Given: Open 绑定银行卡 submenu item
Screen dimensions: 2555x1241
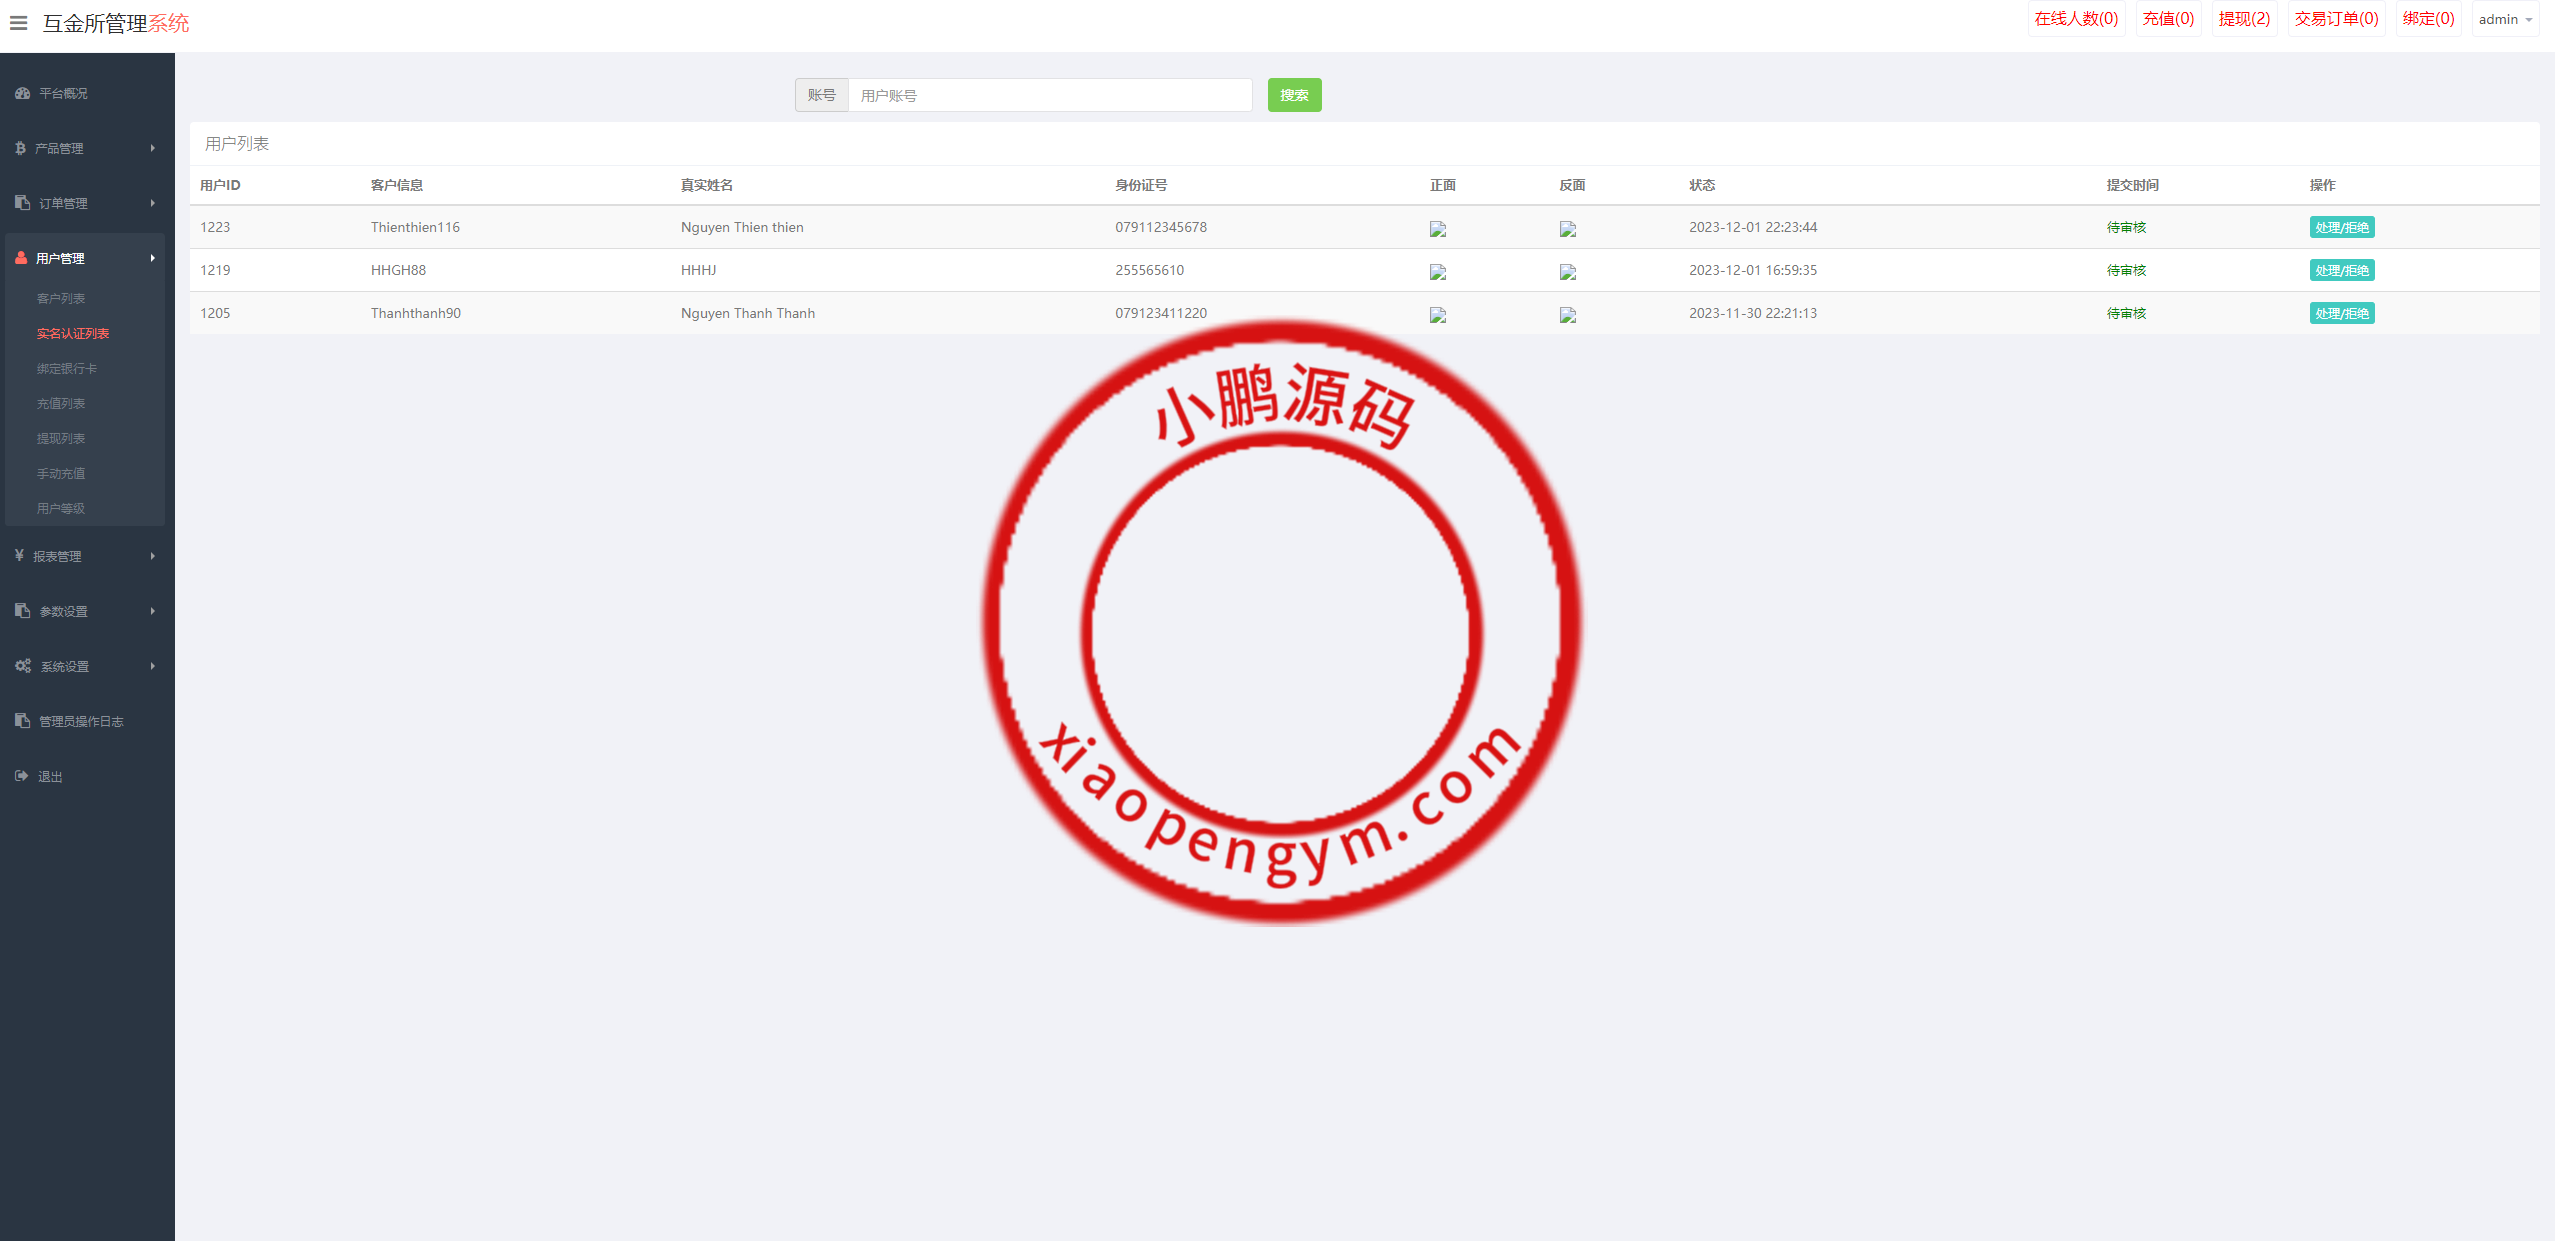Looking at the screenshot, I should (x=67, y=368).
